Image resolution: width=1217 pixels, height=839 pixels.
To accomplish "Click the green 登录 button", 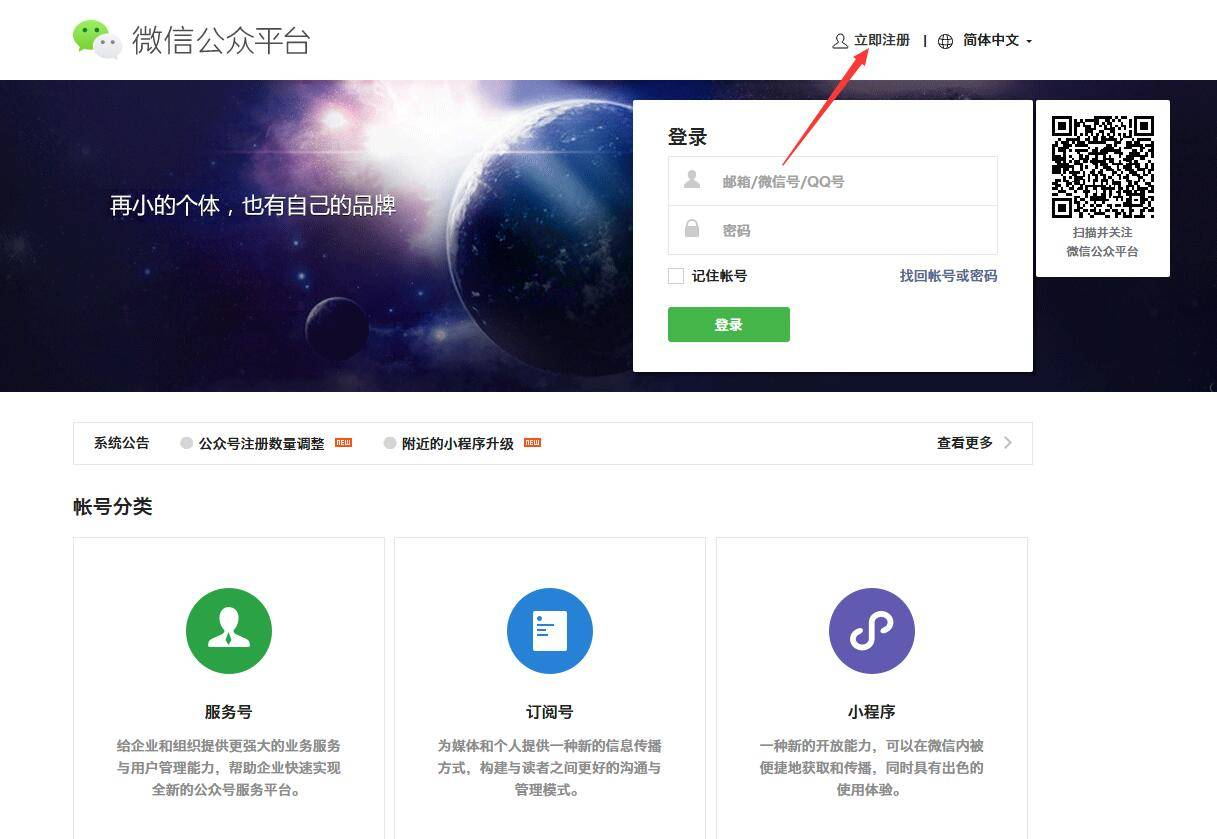I will tap(729, 324).
